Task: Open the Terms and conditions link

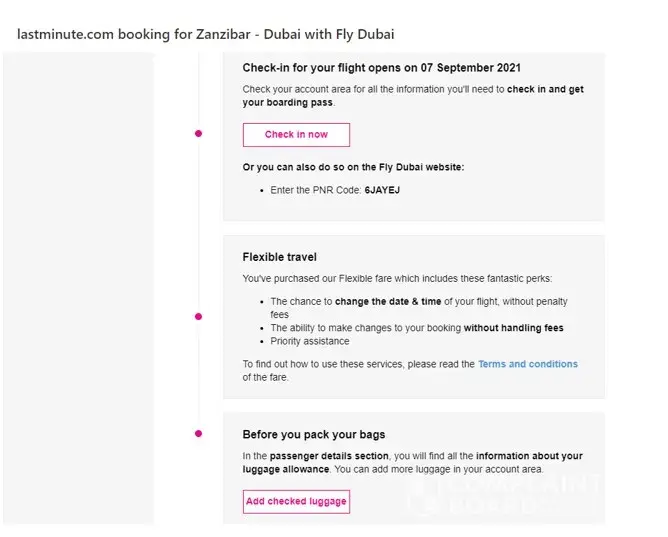Action: point(527,364)
